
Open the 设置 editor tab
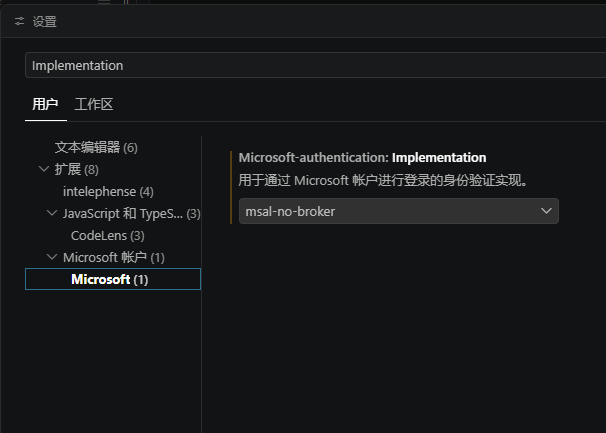pyautogui.click(x=44, y=22)
